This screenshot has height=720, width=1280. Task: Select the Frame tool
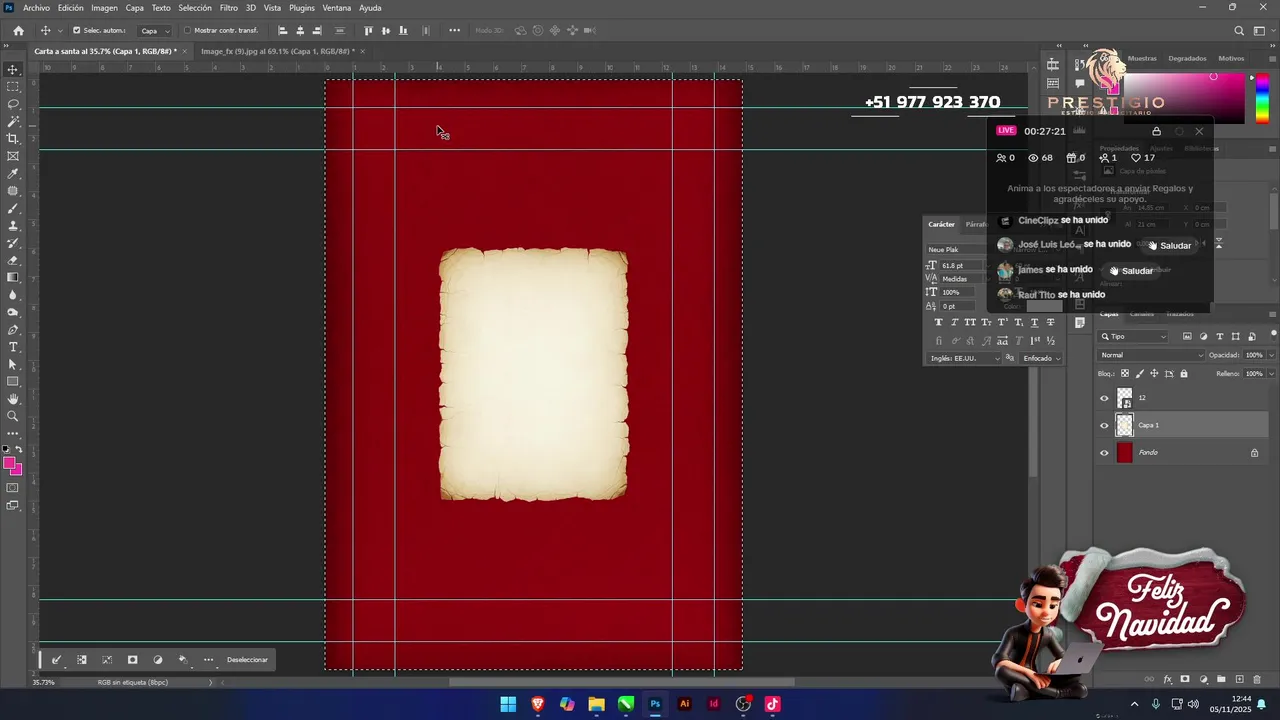pos(13,156)
